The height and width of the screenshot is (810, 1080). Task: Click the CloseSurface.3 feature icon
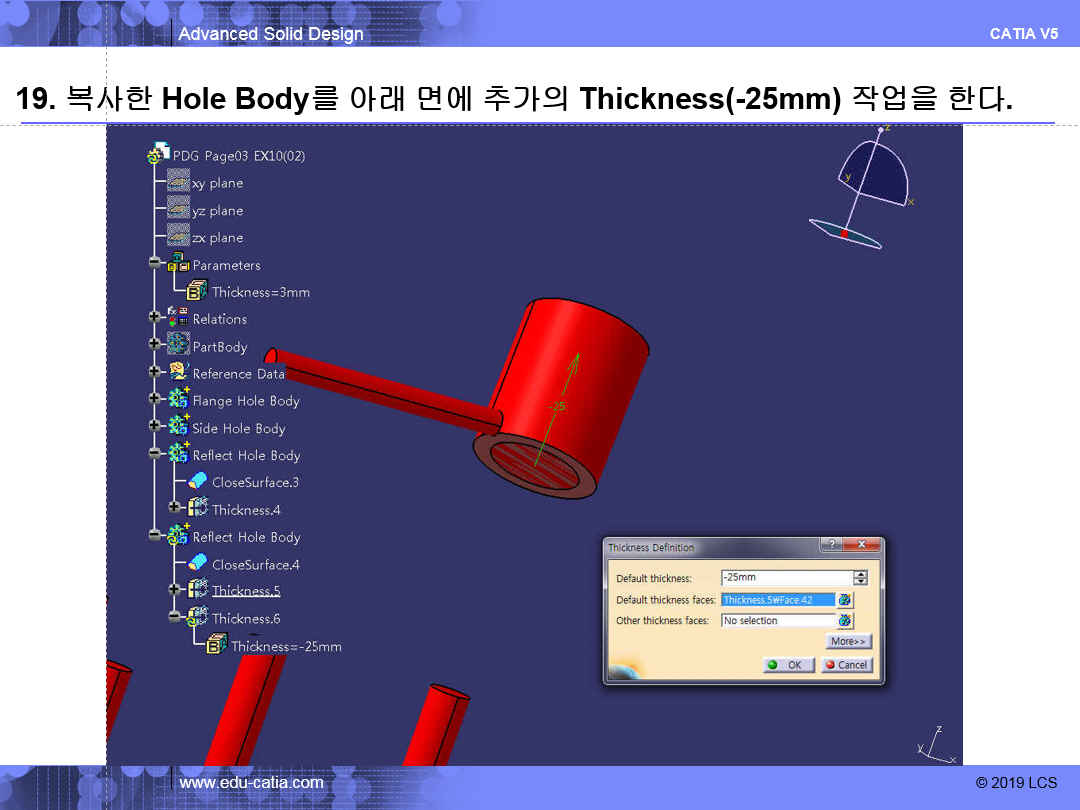198,482
